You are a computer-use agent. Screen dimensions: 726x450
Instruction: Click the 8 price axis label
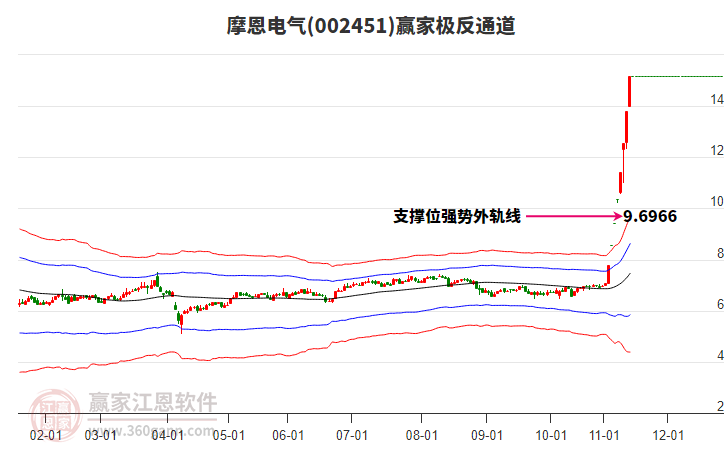click(x=720, y=253)
